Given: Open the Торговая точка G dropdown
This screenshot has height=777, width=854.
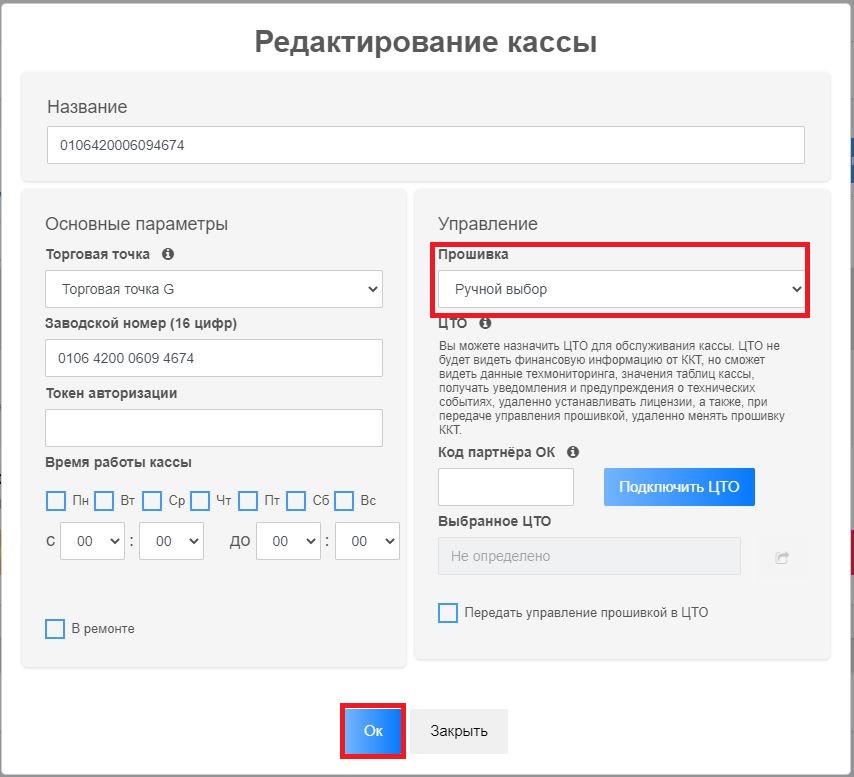Looking at the screenshot, I should (x=214, y=289).
